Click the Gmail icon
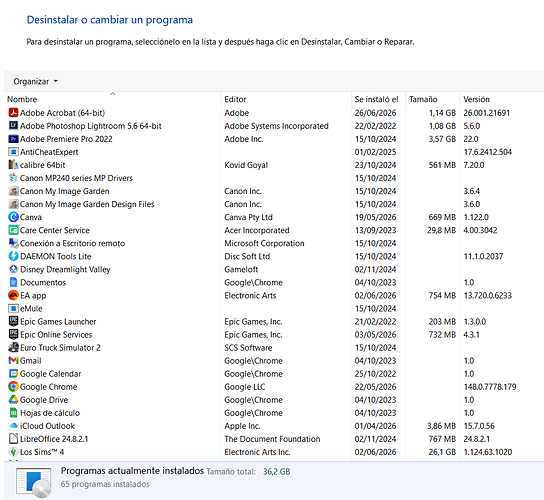544x500 pixels. (x=13, y=361)
